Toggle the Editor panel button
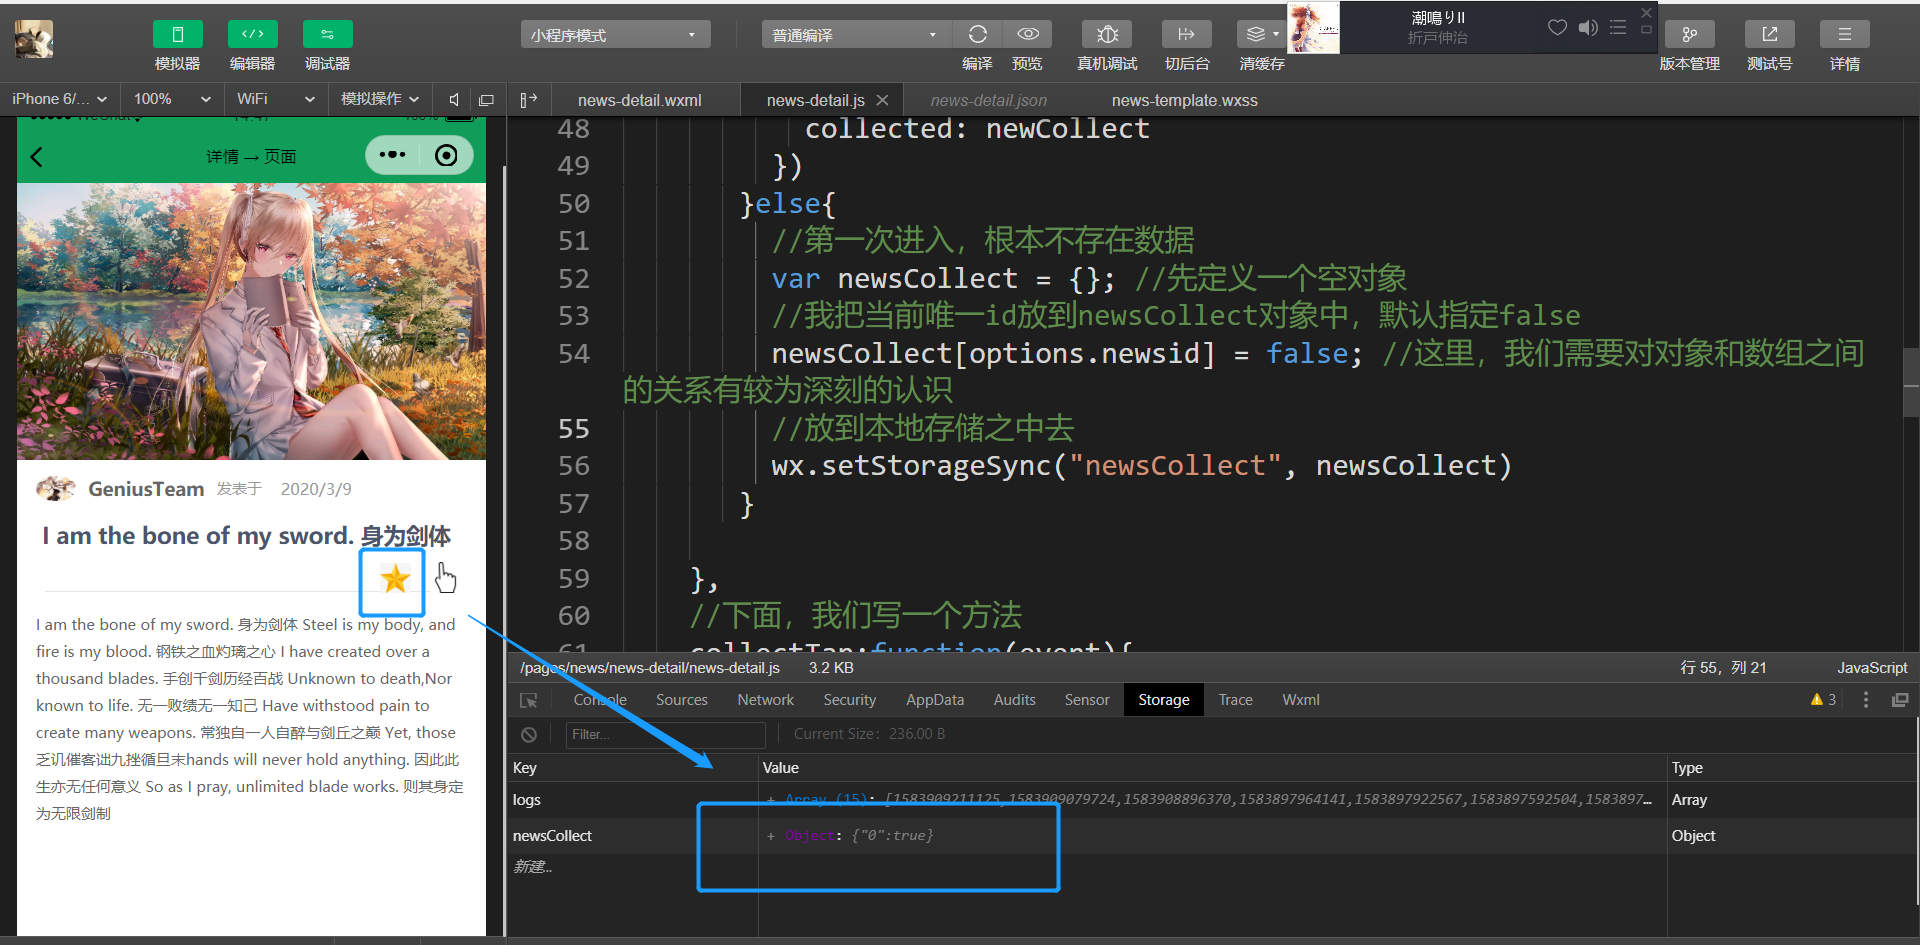The height and width of the screenshot is (945, 1920). pos(252,34)
